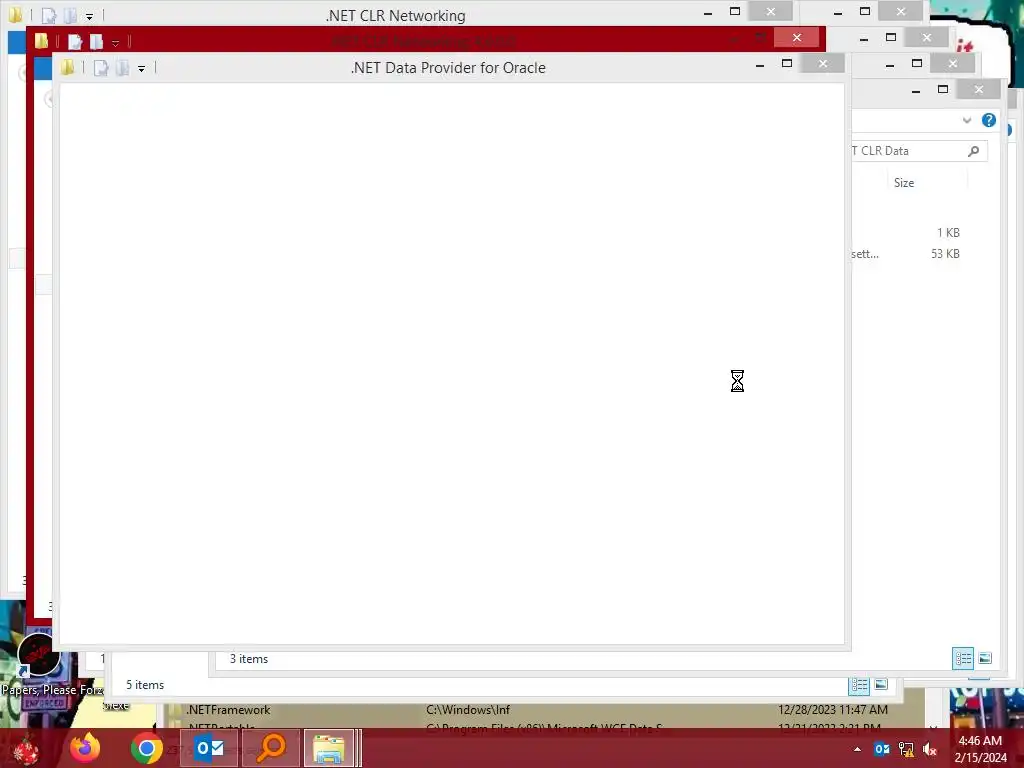
Task: Click the search magnifier in the CLR Data search box
Action: pos(973,151)
